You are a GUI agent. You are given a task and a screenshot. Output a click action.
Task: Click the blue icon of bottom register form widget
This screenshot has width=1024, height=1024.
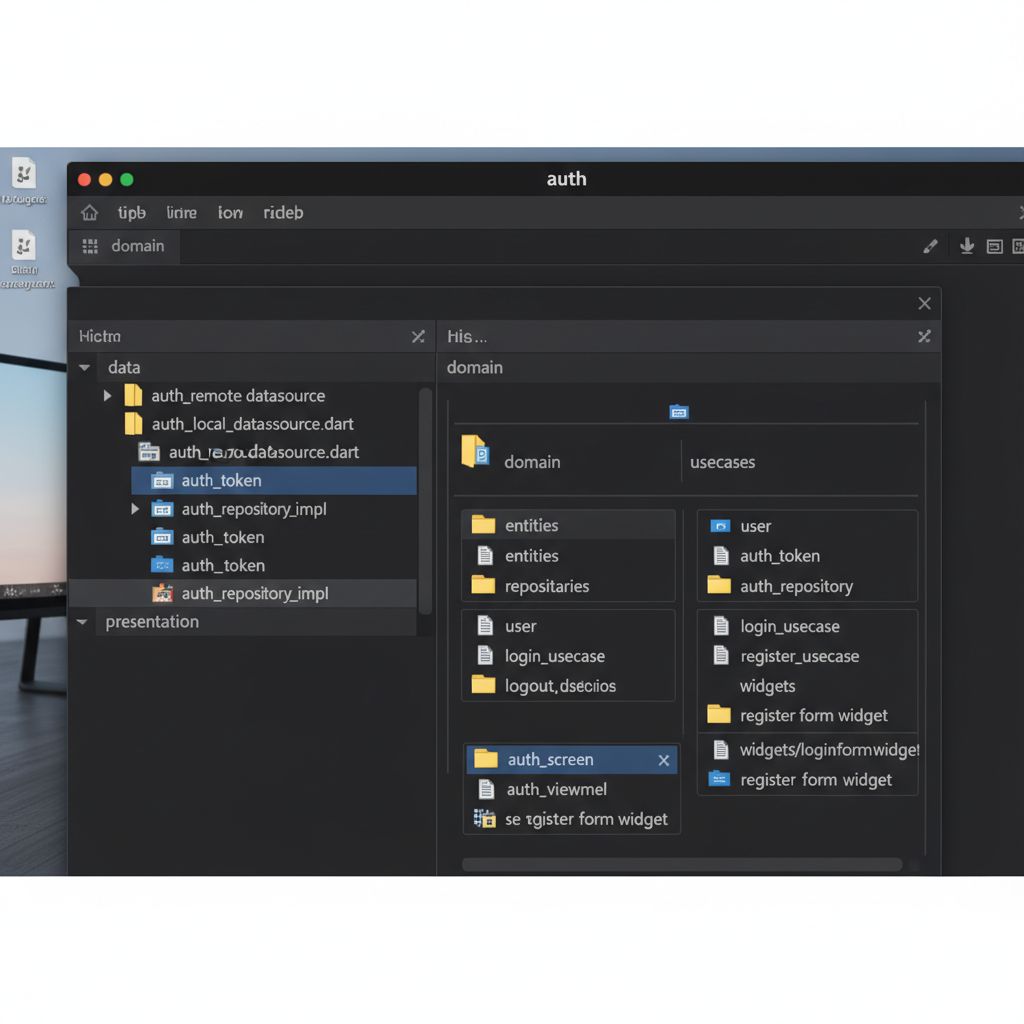click(719, 778)
